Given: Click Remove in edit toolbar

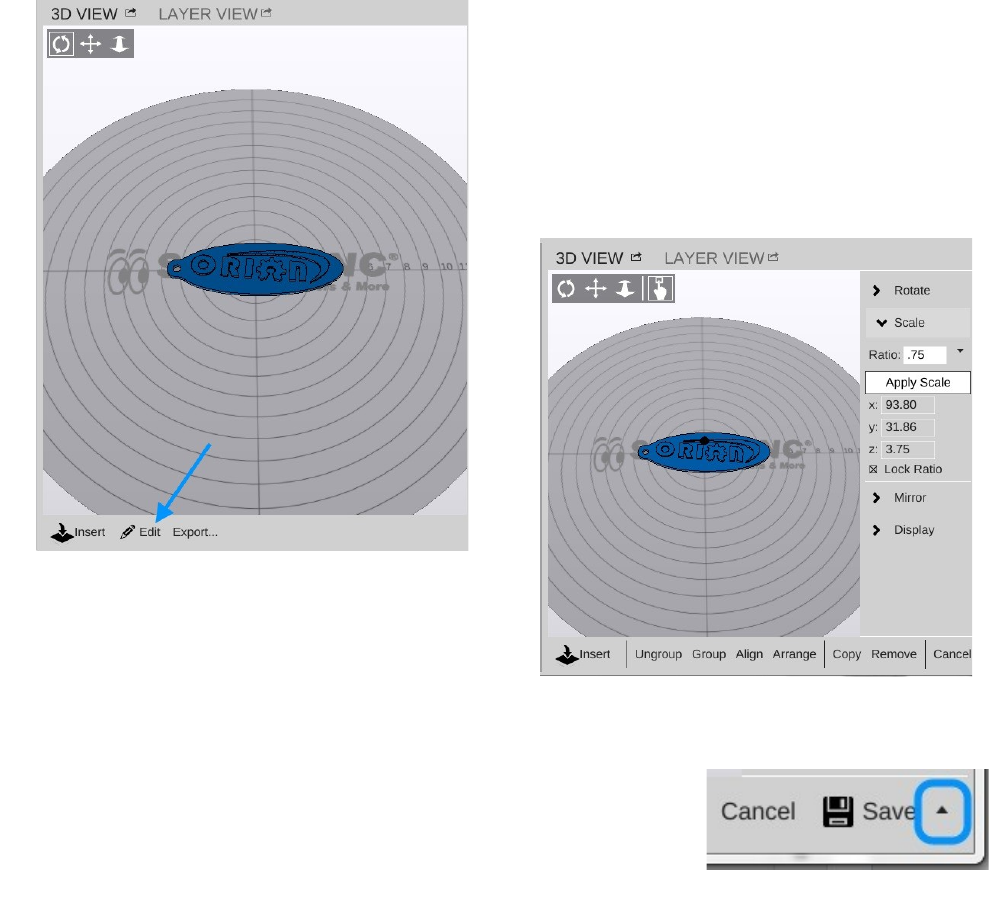Looking at the screenshot, I should (894, 655).
